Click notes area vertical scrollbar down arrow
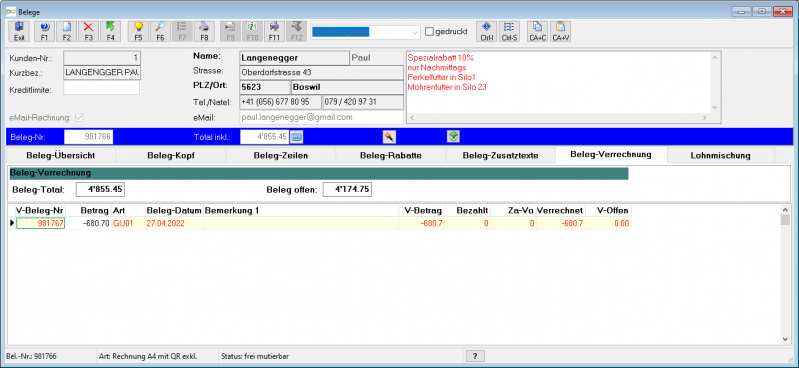Viewport: 799px width, 368px height. tap(715, 108)
